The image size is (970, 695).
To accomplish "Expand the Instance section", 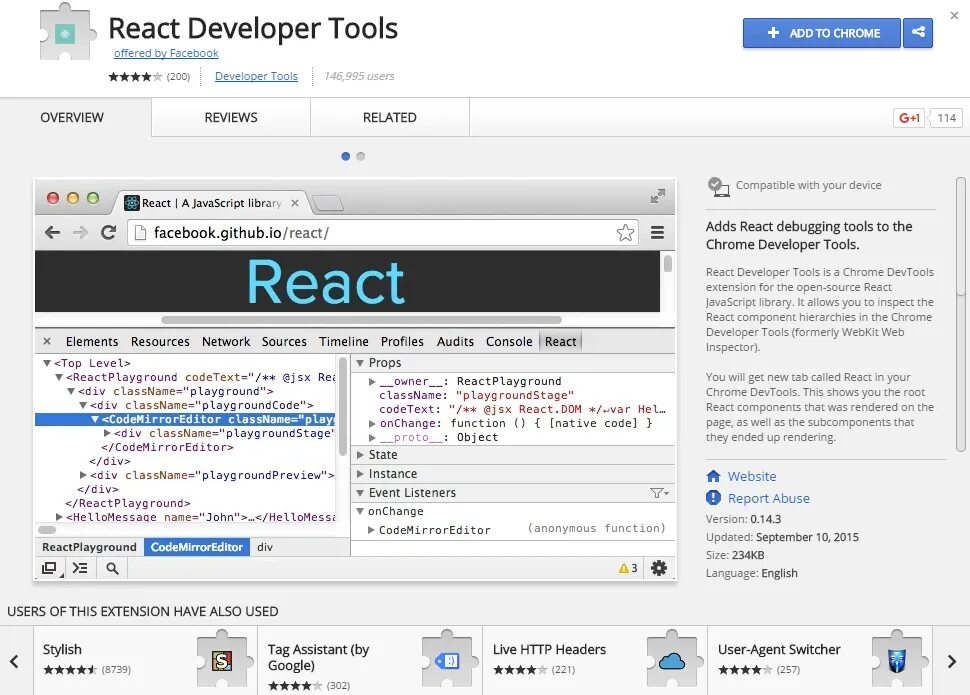I will click(360, 473).
